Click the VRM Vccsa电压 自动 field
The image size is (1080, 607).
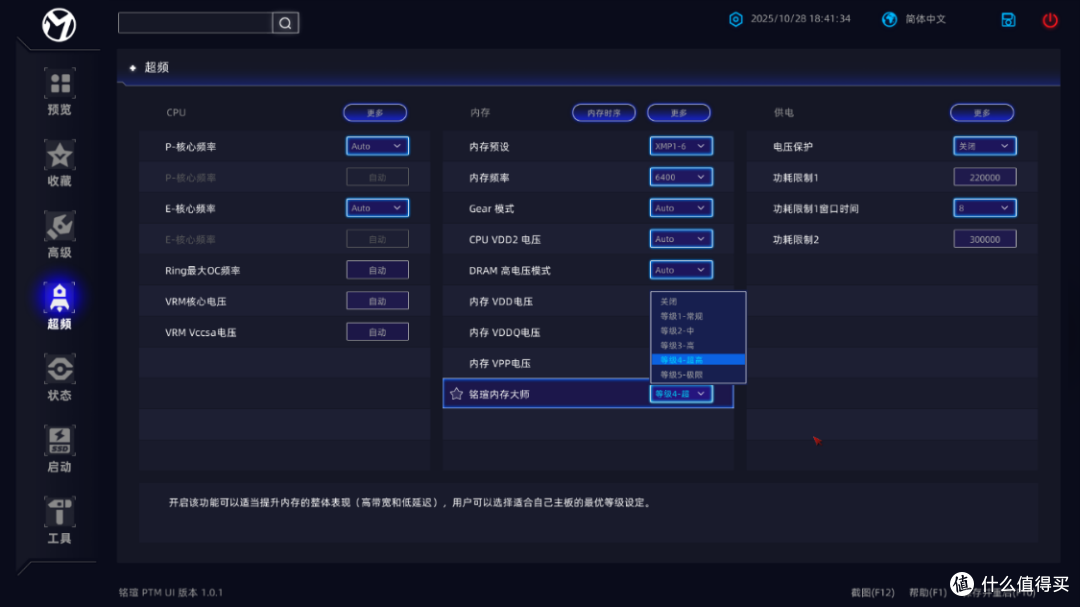tap(377, 332)
